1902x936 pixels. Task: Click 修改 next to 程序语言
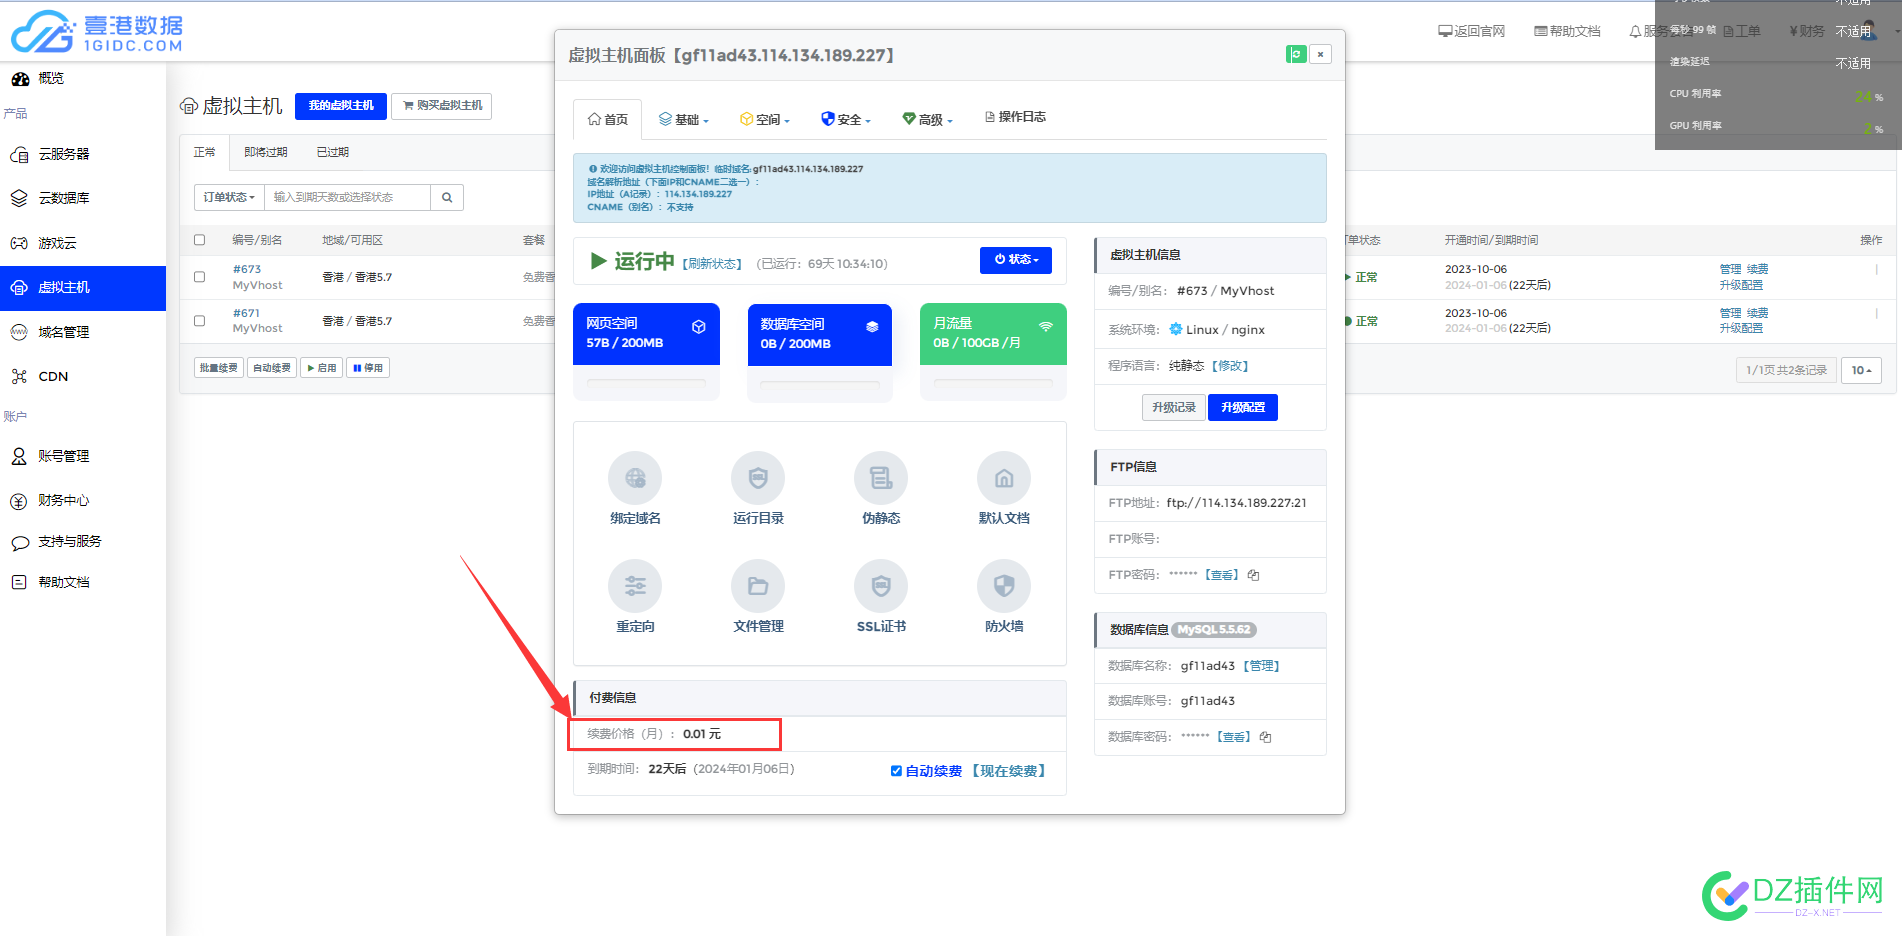(1230, 366)
